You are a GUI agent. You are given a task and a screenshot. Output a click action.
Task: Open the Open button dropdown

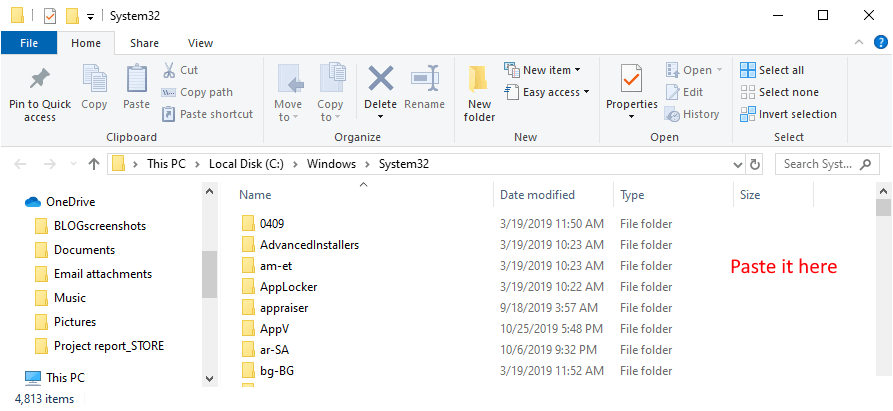coord(719,70)
